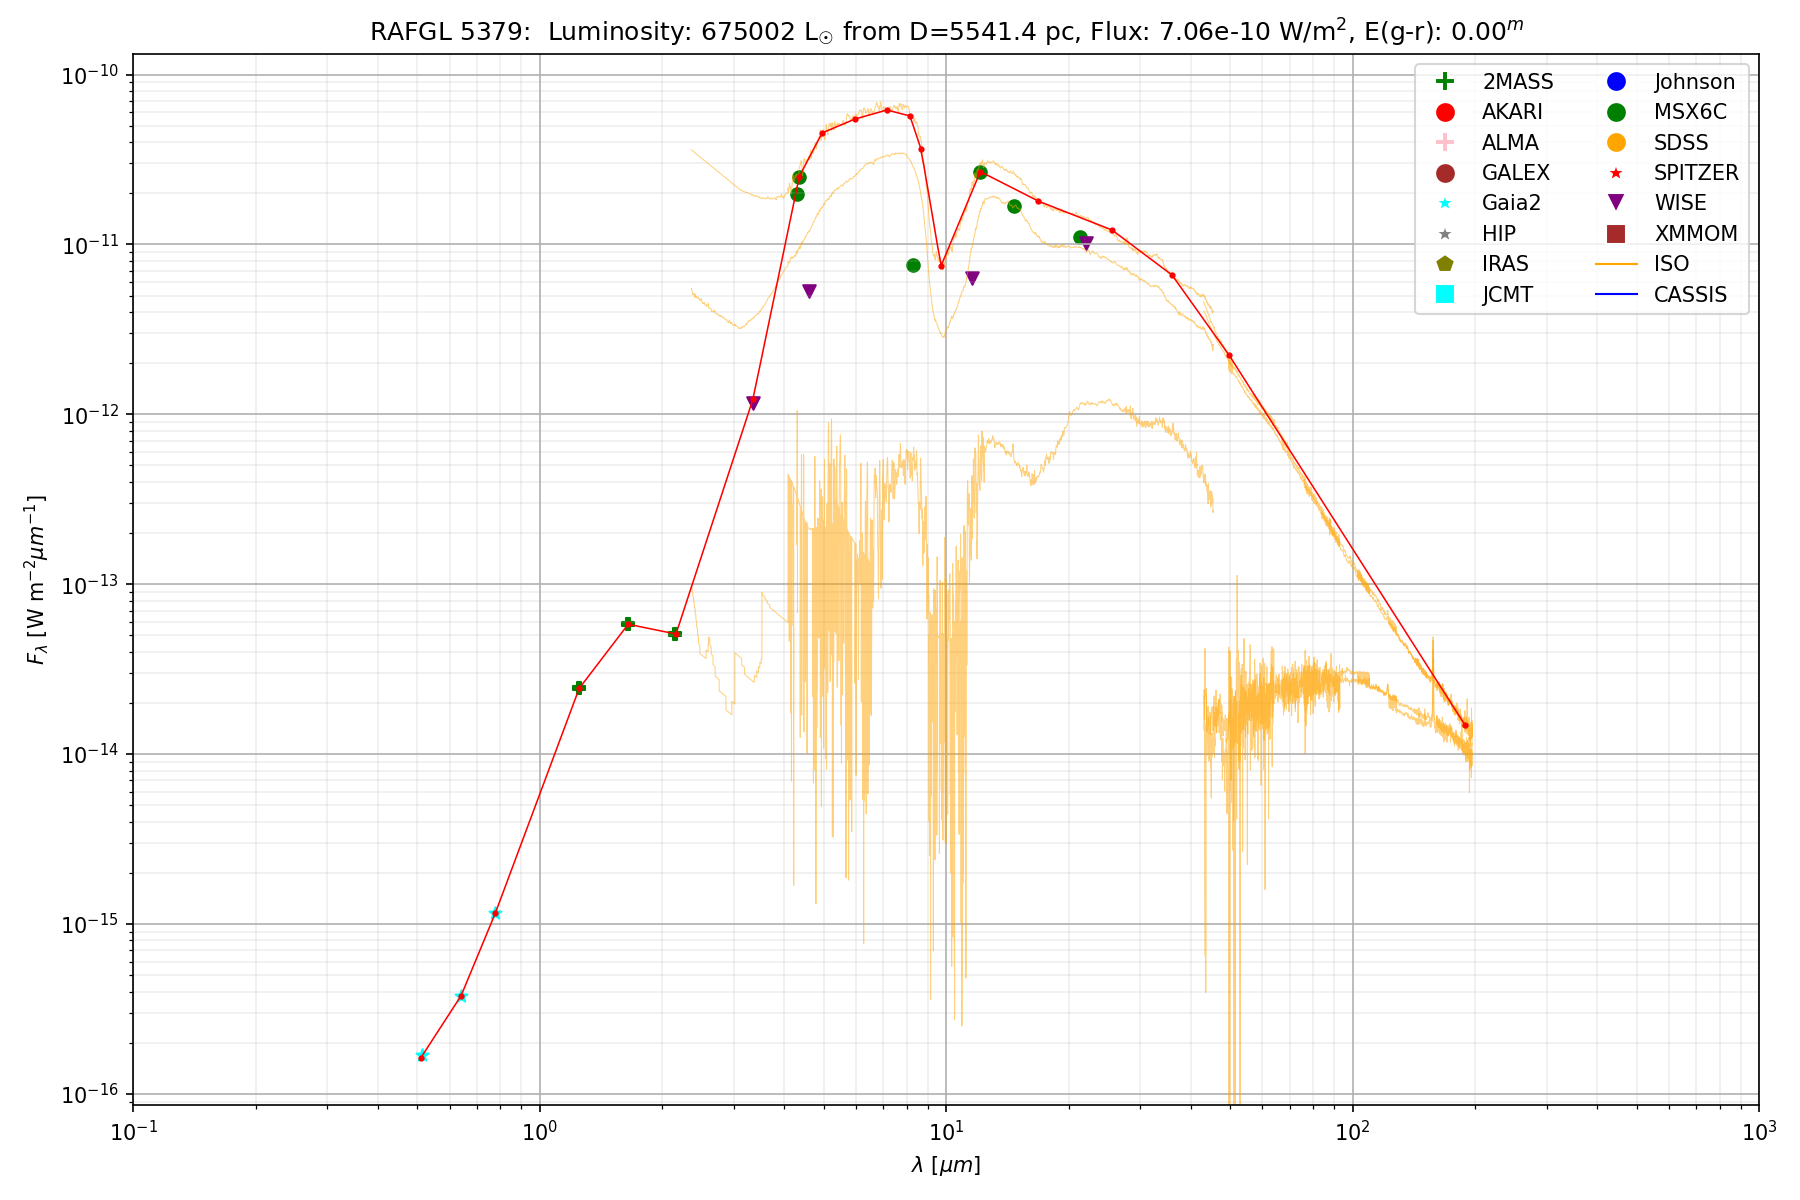
Task: Click the GALEX legend text label
Action: (1515, 173)
